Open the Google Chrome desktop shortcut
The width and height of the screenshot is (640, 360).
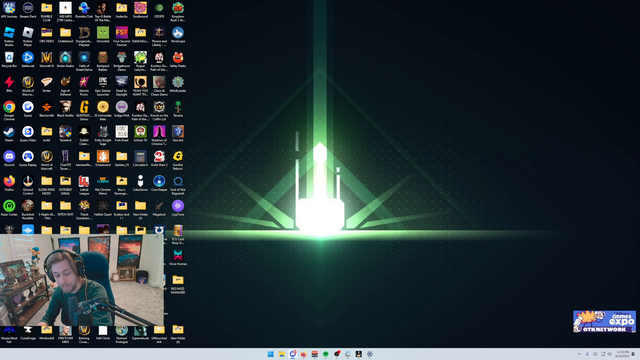tap(9, 111)
